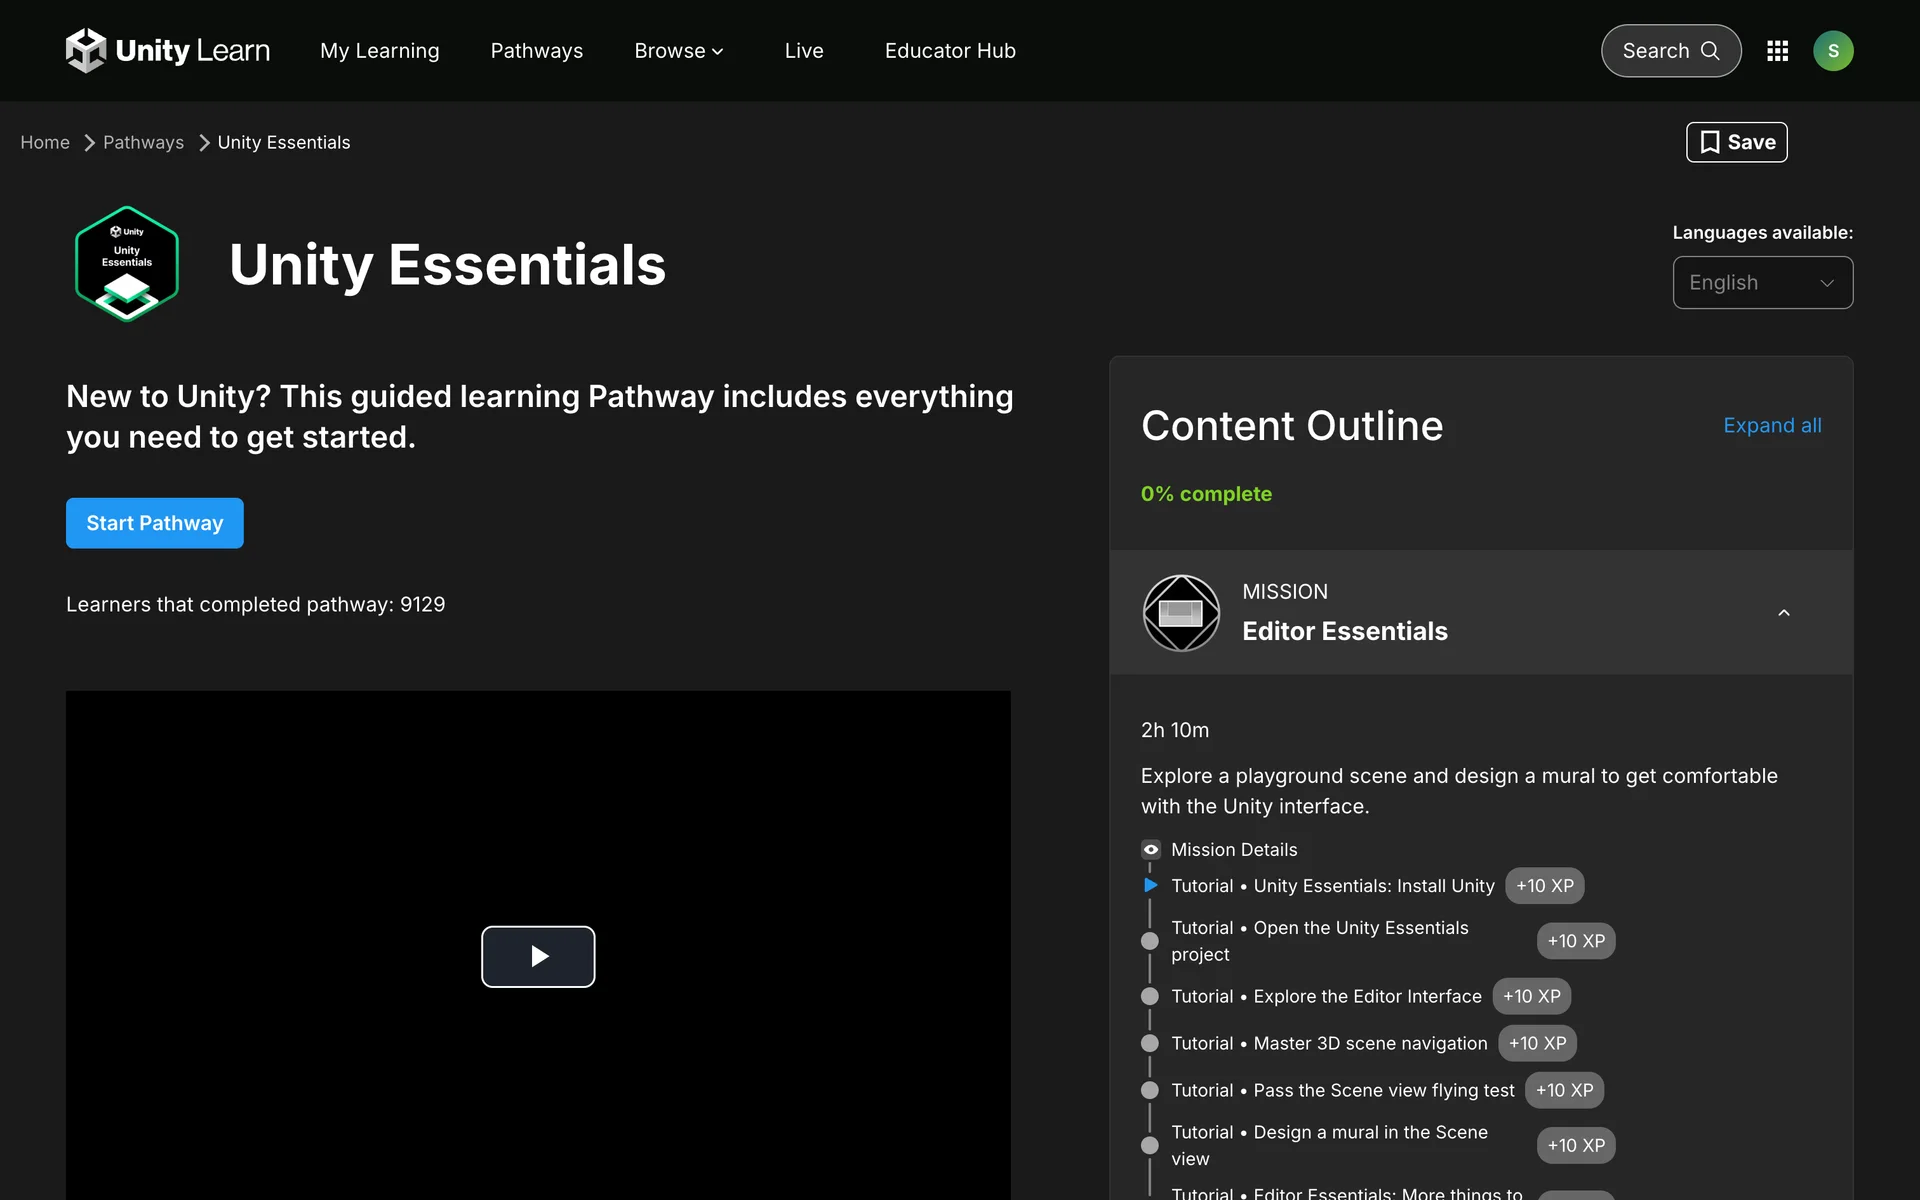This screenshot has height=1200, width=1920.
Task: Go to My Learning
Action: [379, 51]
